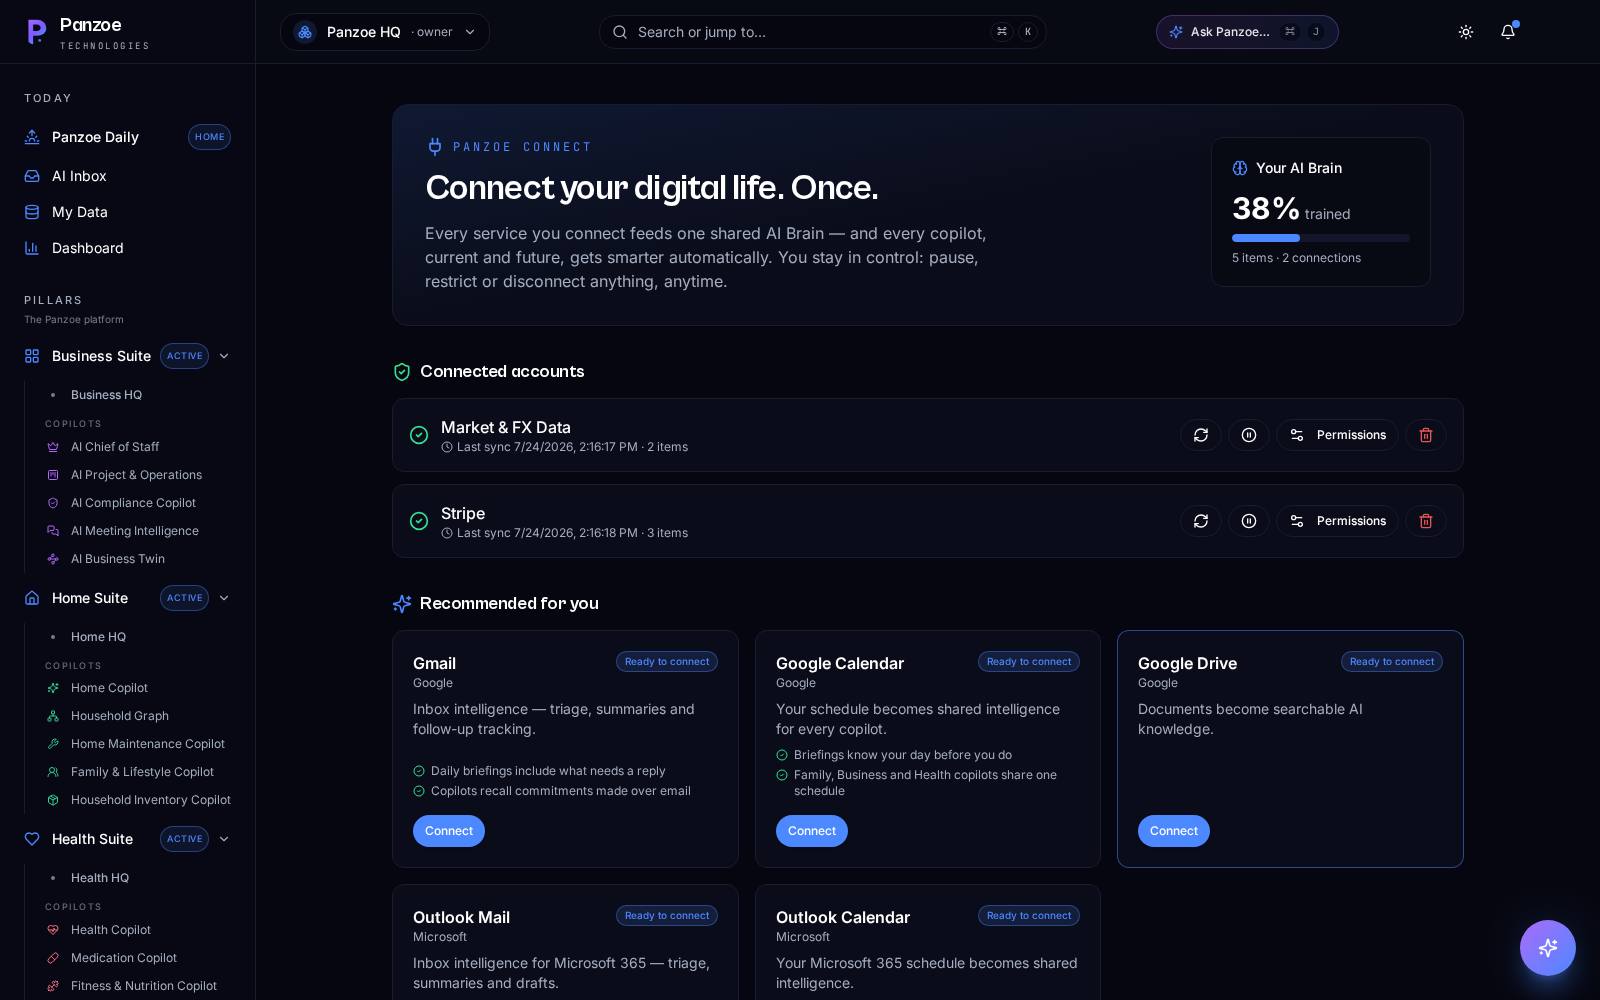Collapse the Health Suite section
1600x1000 pixels.
coord(224,839)
